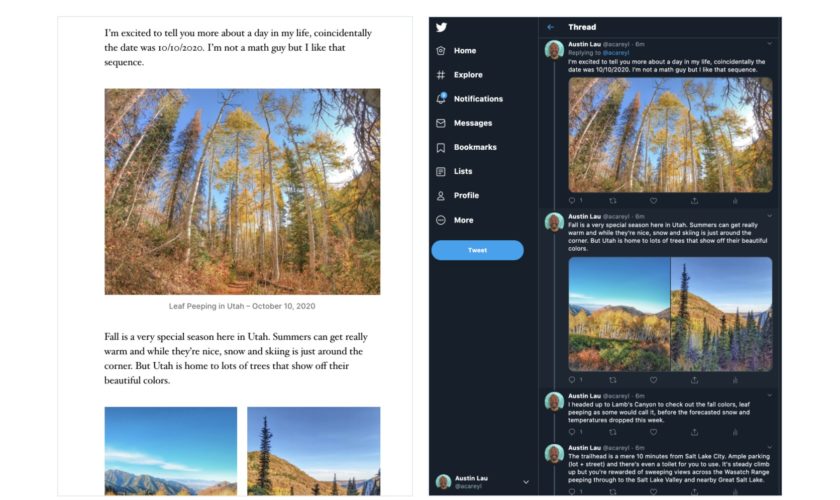Like the tweet about fall season in Utah
The height and width of the screenshot is (500, 840).
pyautogui.click(x=653, y=380)
